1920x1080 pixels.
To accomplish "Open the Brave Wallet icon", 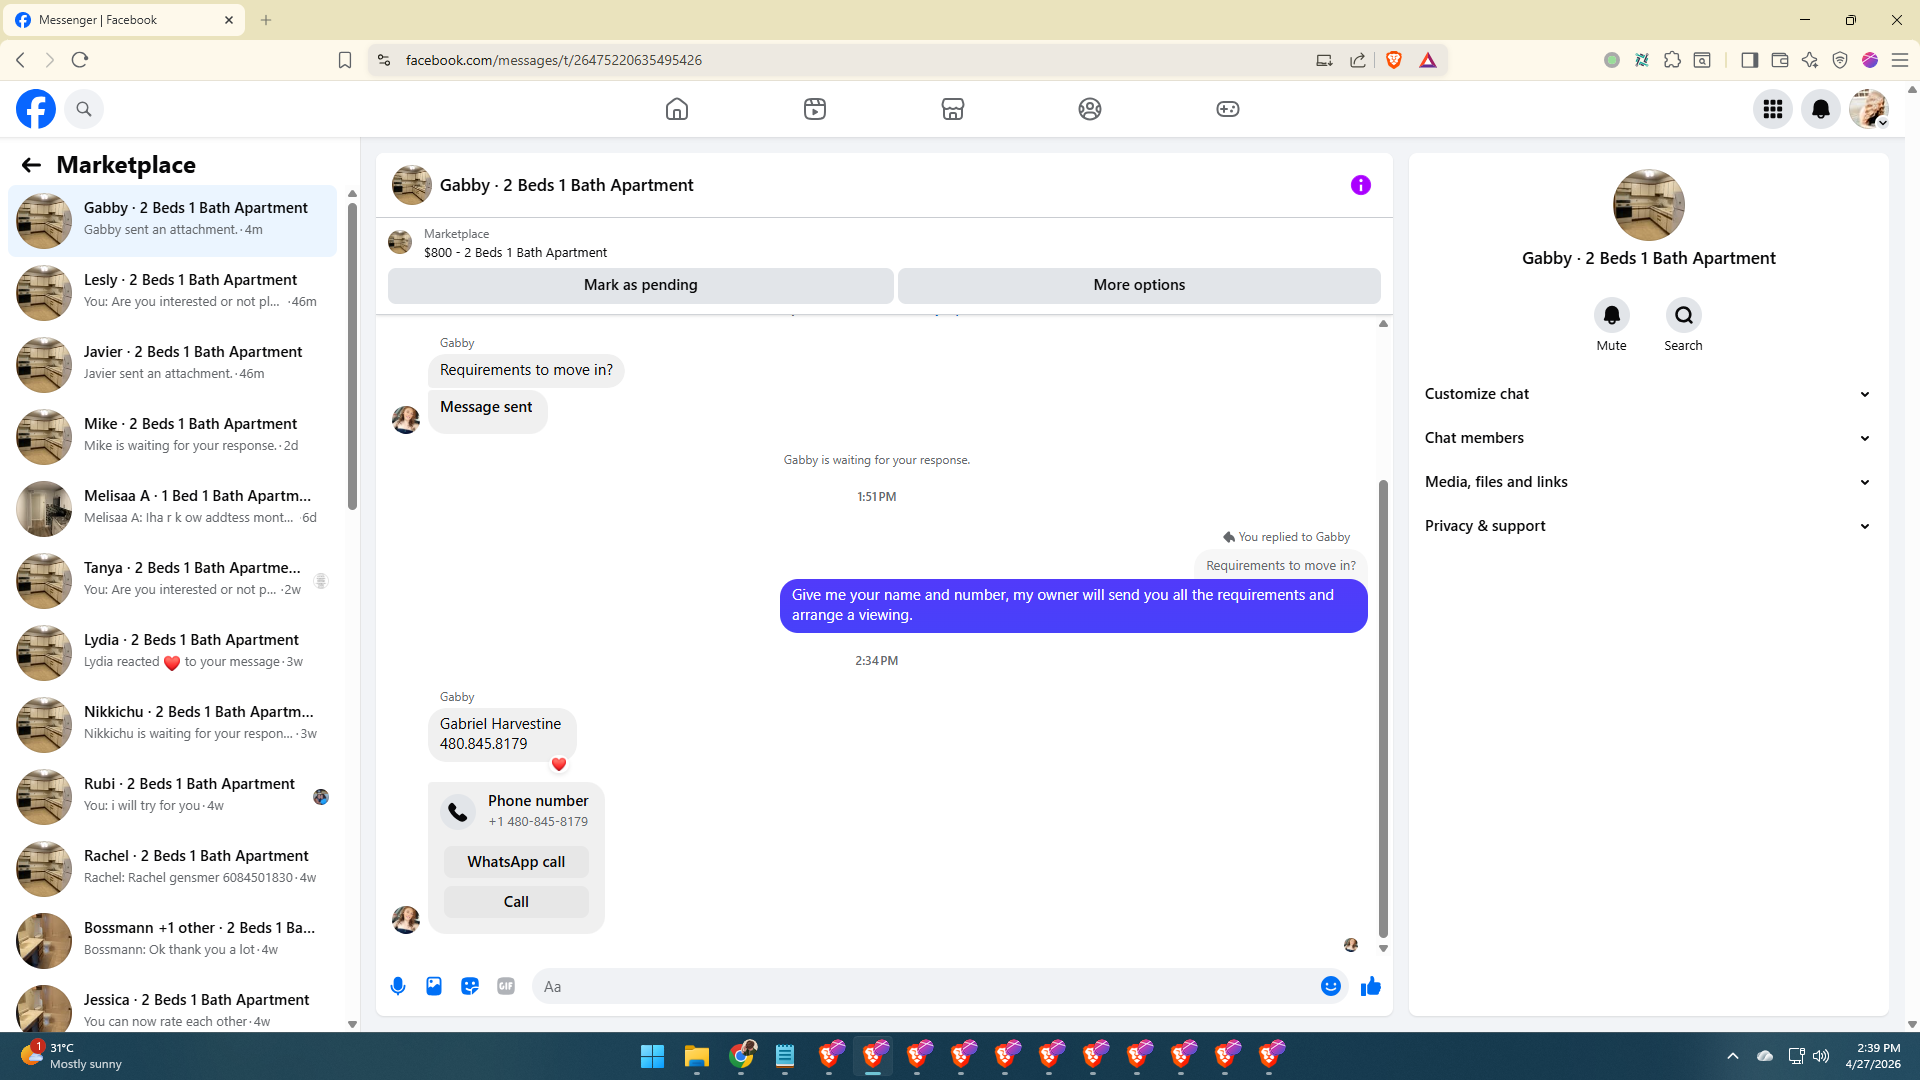I will pyautogui.click(x=1780, y=60).
